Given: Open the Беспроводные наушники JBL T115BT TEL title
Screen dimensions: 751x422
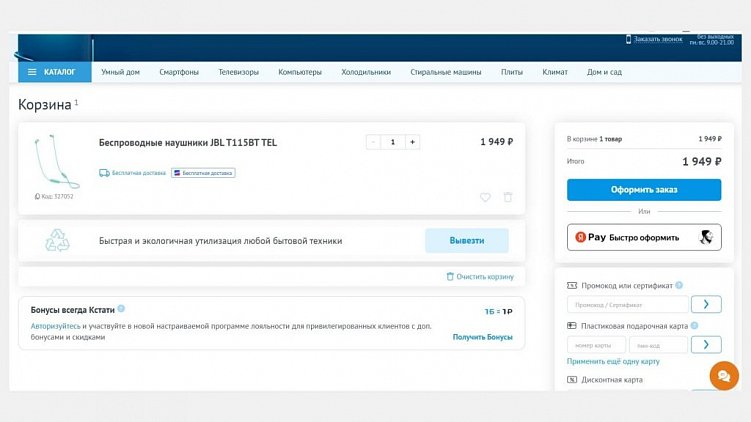Looking at the screenshot, I should click(x=188, y=142).
